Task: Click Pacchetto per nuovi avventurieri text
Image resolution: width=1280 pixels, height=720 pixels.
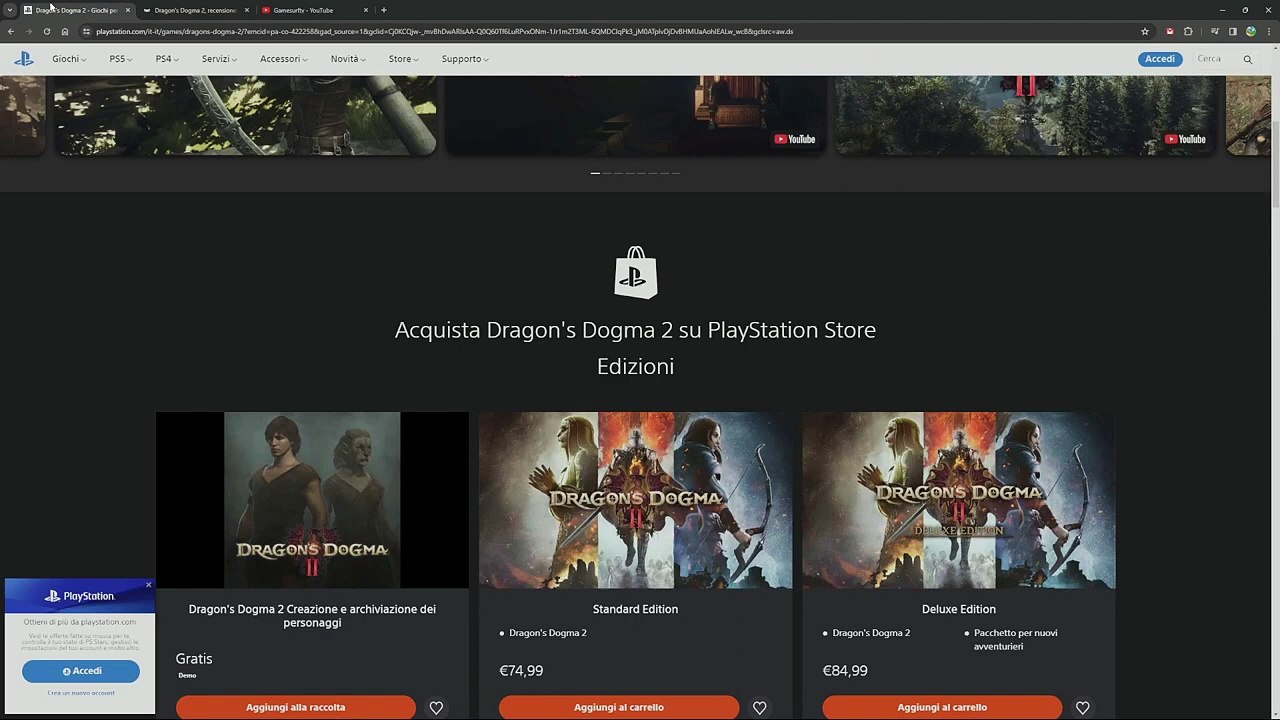Action: (x=1016, y=640)
